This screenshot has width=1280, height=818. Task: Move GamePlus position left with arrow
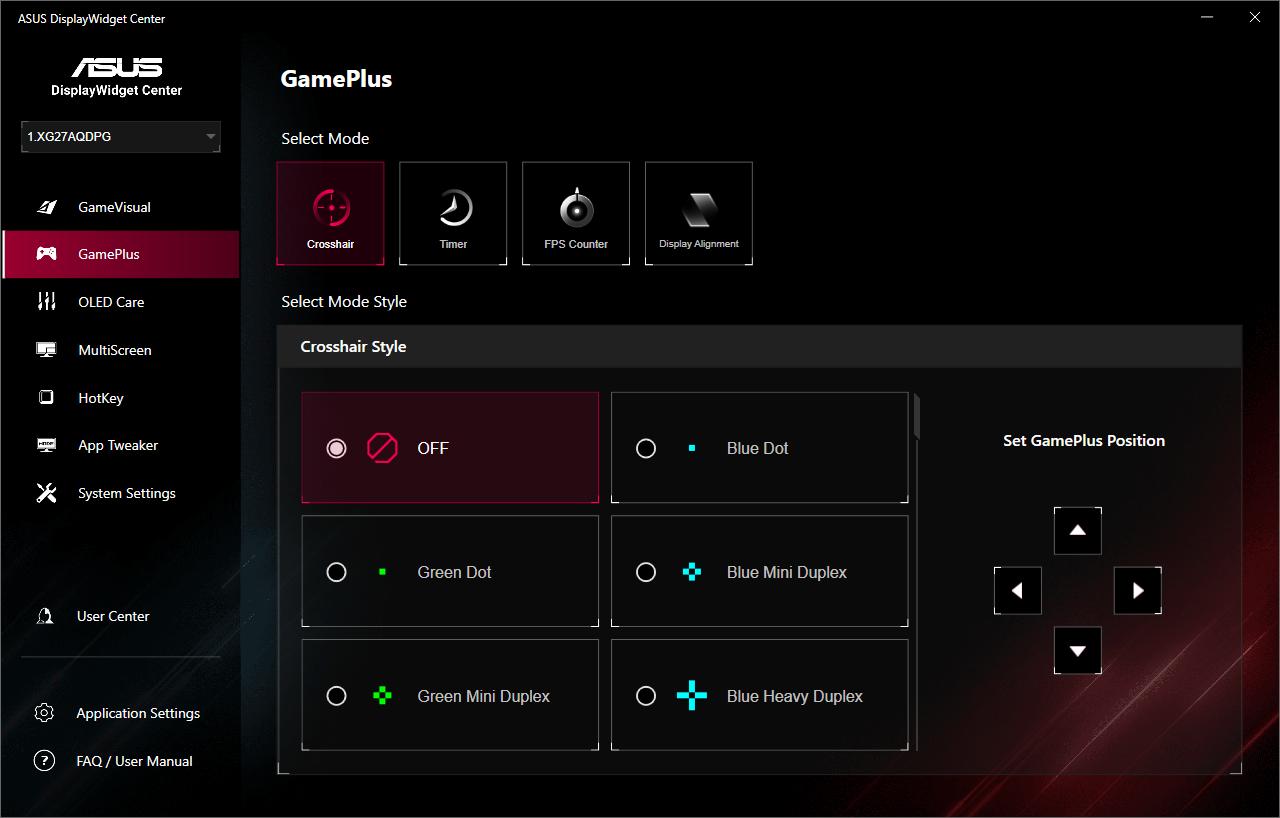[x=1018, y=591]
